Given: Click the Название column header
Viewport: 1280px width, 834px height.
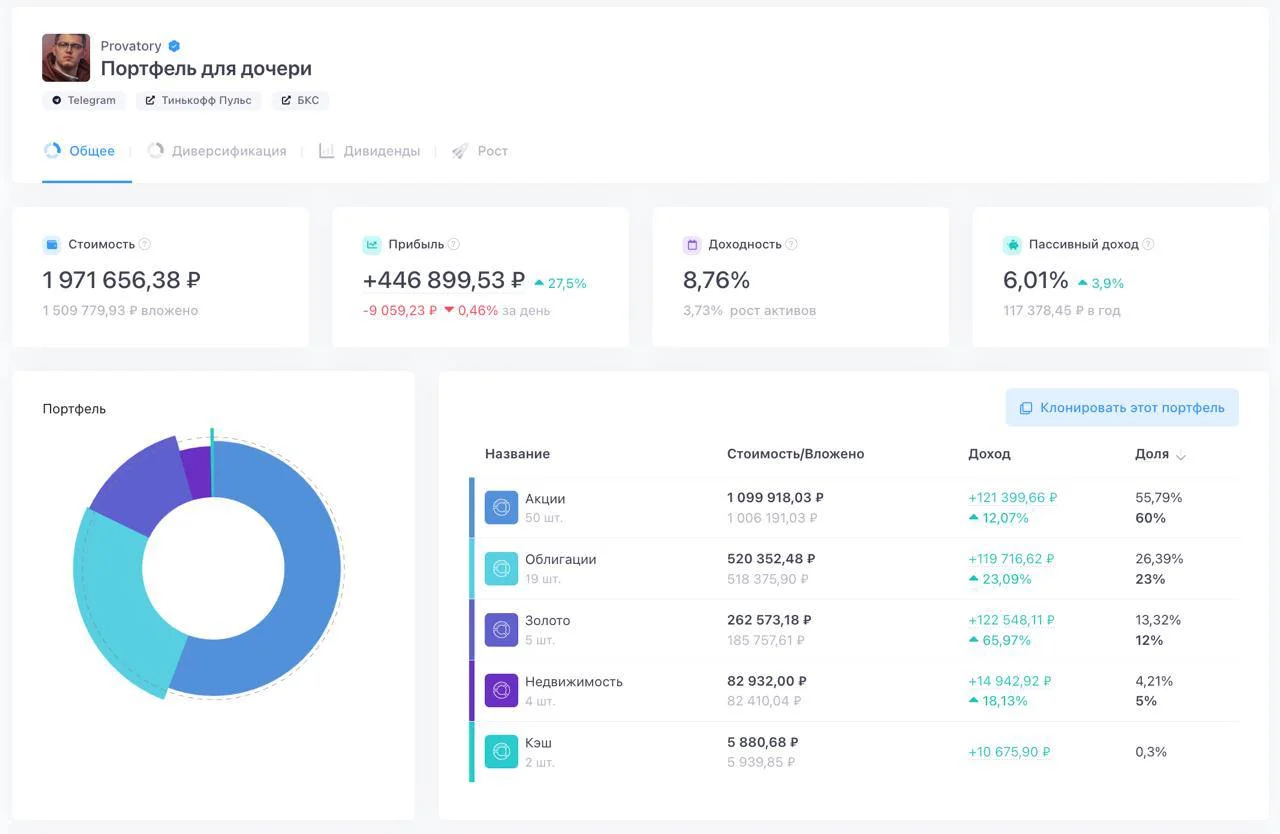Looking at the screenshot, I should [517, 454].
